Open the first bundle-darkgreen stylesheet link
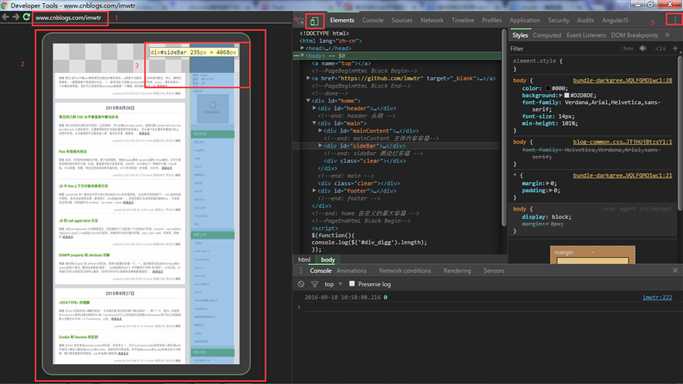Viewport: 683px width, 384px height. point(622,81)
